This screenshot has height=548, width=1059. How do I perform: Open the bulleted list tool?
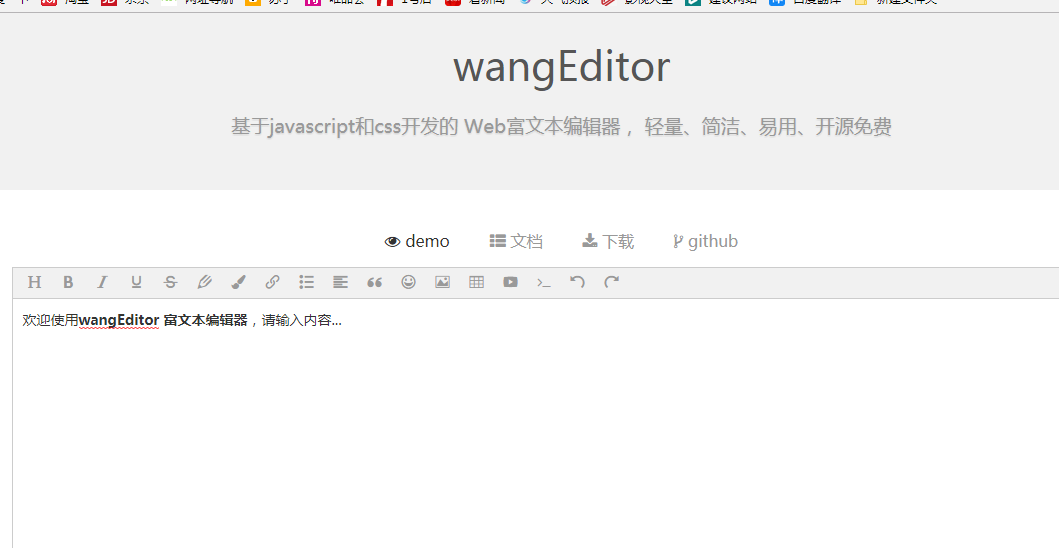tap(307, 282)
